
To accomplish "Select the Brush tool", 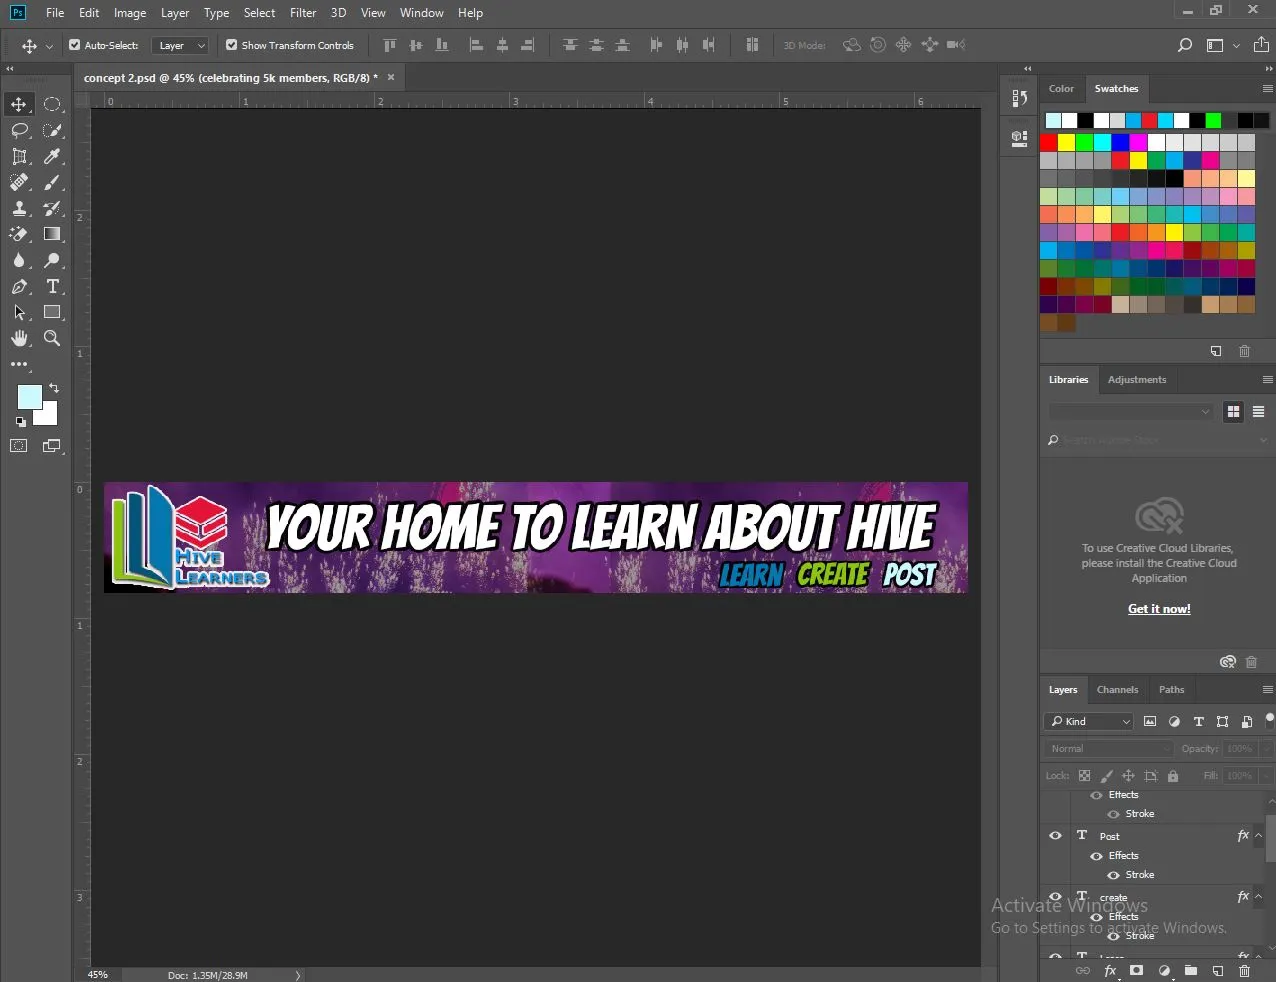I will 52,182.
